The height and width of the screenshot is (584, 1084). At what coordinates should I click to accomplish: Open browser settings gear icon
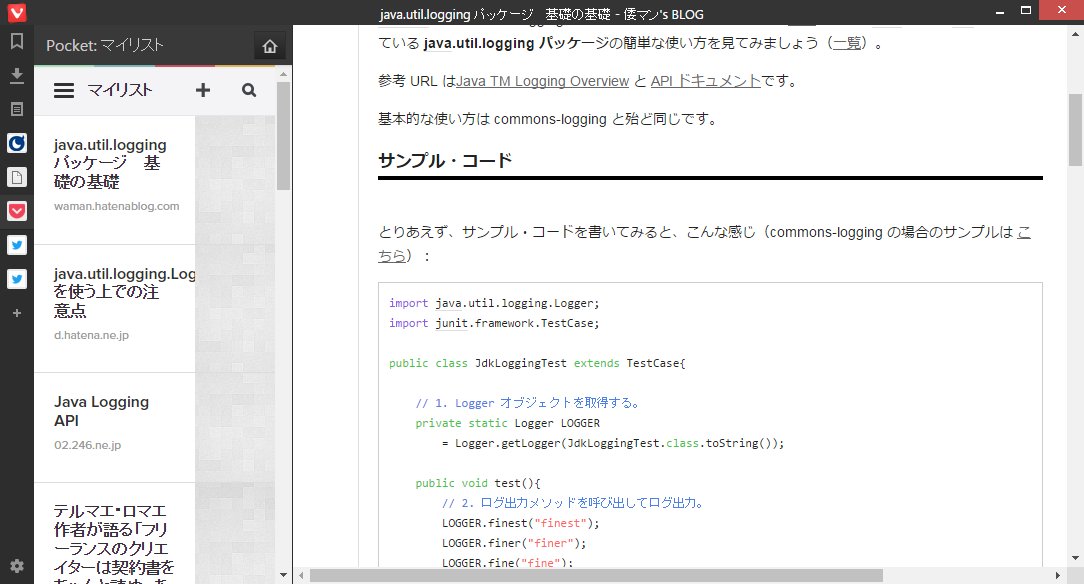tap(17, 566)
